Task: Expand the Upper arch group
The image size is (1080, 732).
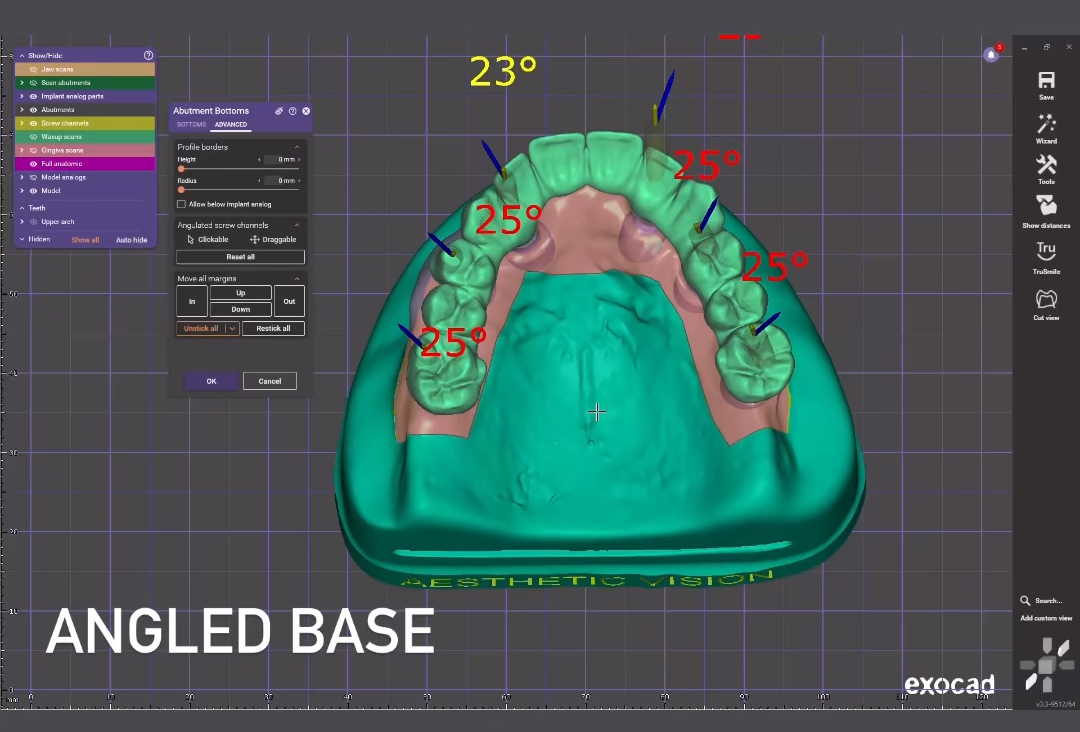Action: click(21, 222)
